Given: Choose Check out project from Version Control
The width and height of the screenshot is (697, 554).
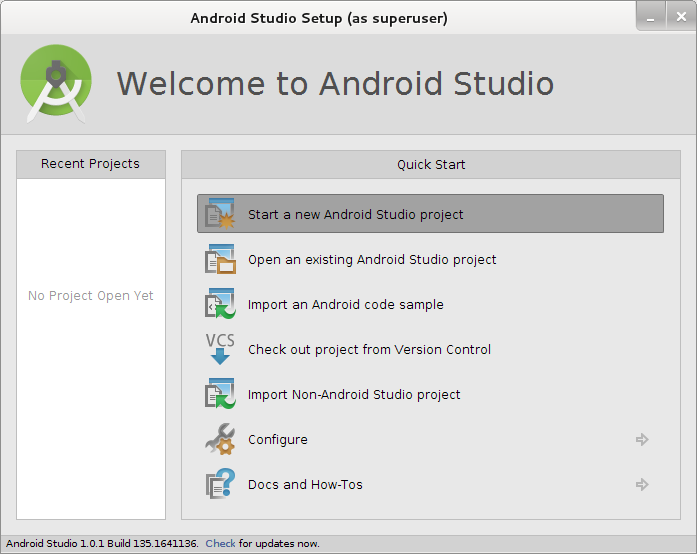Looking at the screenshot, I should (369, 349).
